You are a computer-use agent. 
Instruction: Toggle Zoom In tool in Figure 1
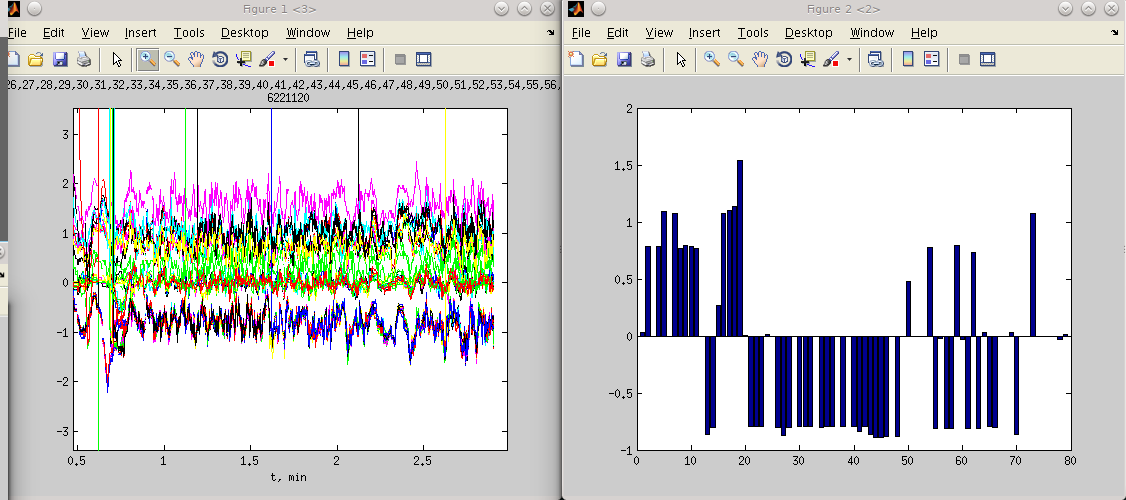[x=147, y=59]
